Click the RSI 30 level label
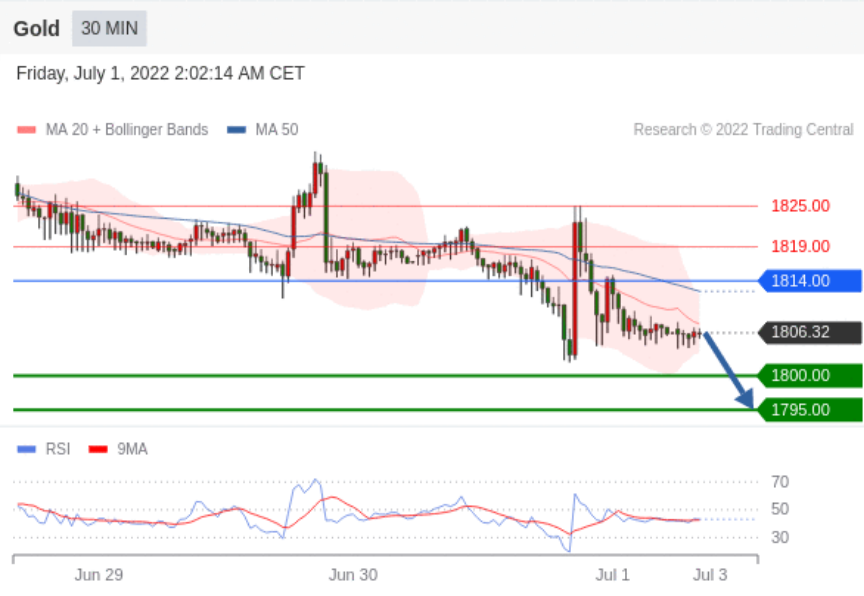The width and height of the screenshot is (864, 596). tap(780, 537)
